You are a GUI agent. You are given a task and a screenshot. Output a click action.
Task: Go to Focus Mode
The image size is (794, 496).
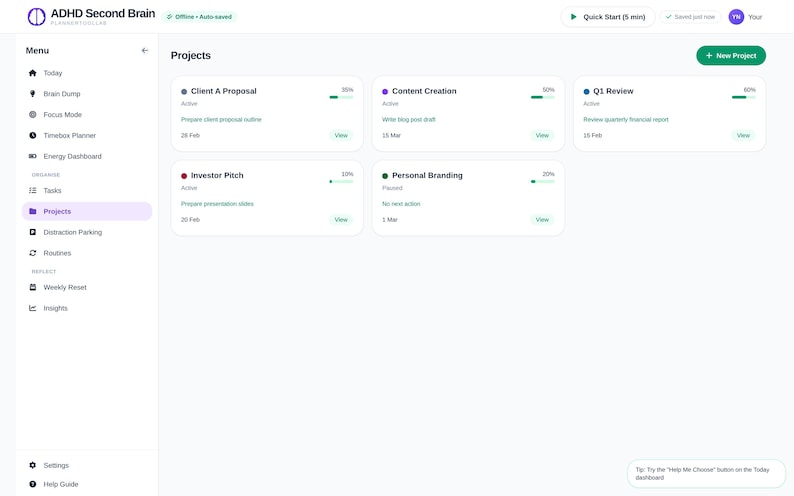click(x=87, y=114)
